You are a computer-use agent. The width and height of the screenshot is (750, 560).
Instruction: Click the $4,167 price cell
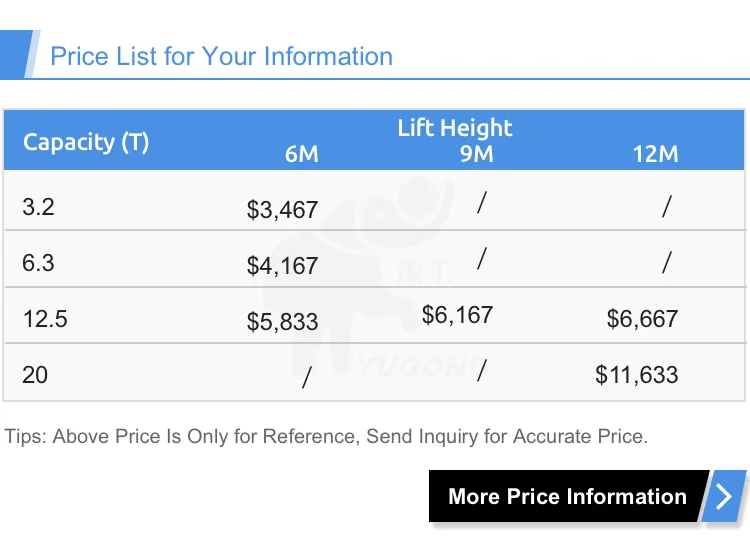click(x=282, y=266)
